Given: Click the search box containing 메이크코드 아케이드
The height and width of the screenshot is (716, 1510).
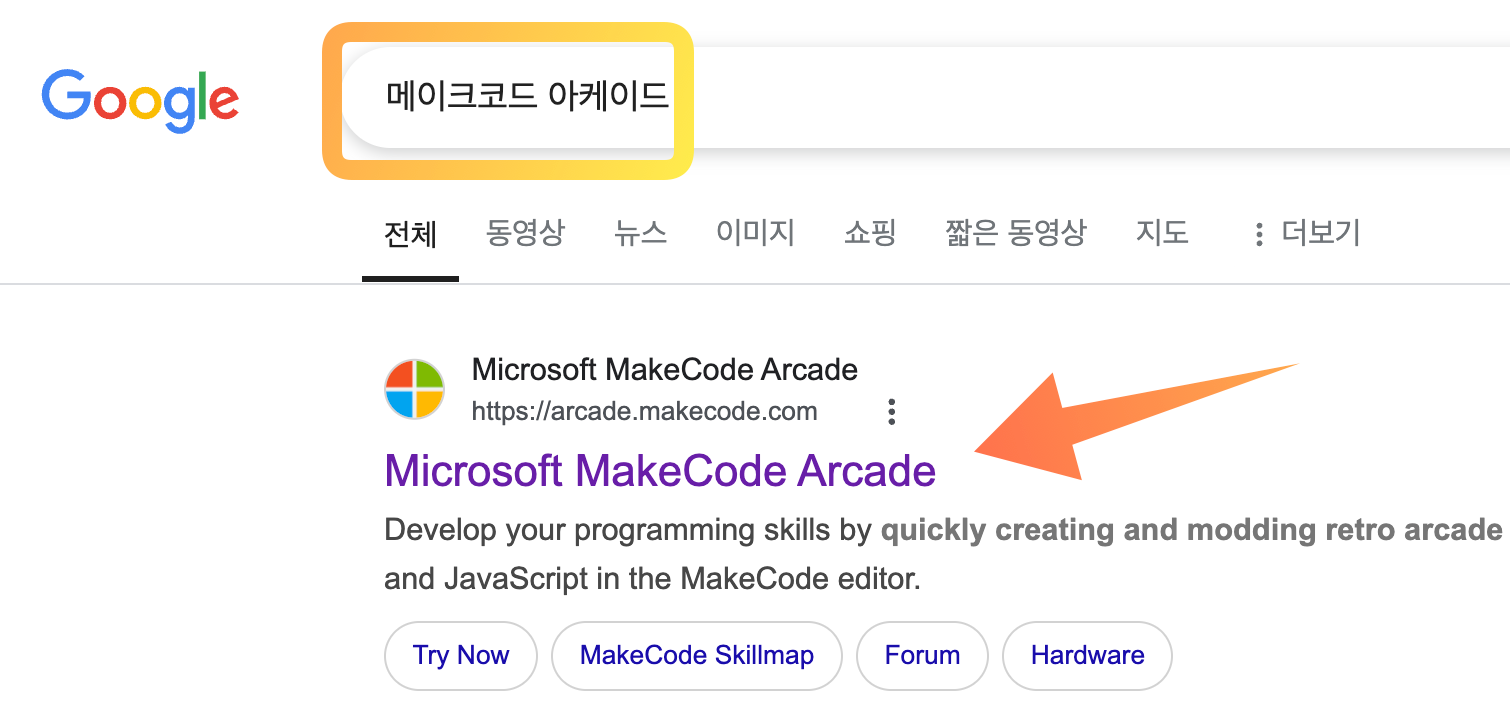Looking at the screenshot, I should point(925,97).
